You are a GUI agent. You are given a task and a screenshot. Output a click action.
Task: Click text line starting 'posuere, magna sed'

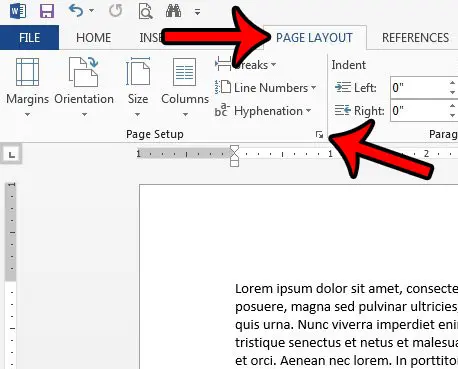[x=346, y=306]
